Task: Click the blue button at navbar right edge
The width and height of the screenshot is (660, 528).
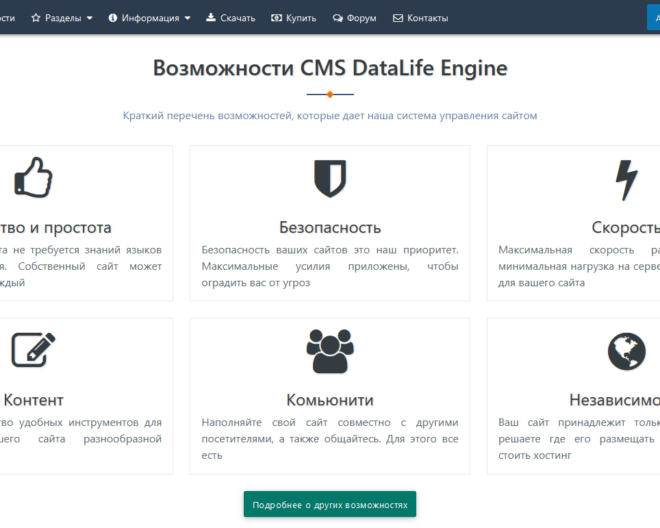Action: [653, 18]
